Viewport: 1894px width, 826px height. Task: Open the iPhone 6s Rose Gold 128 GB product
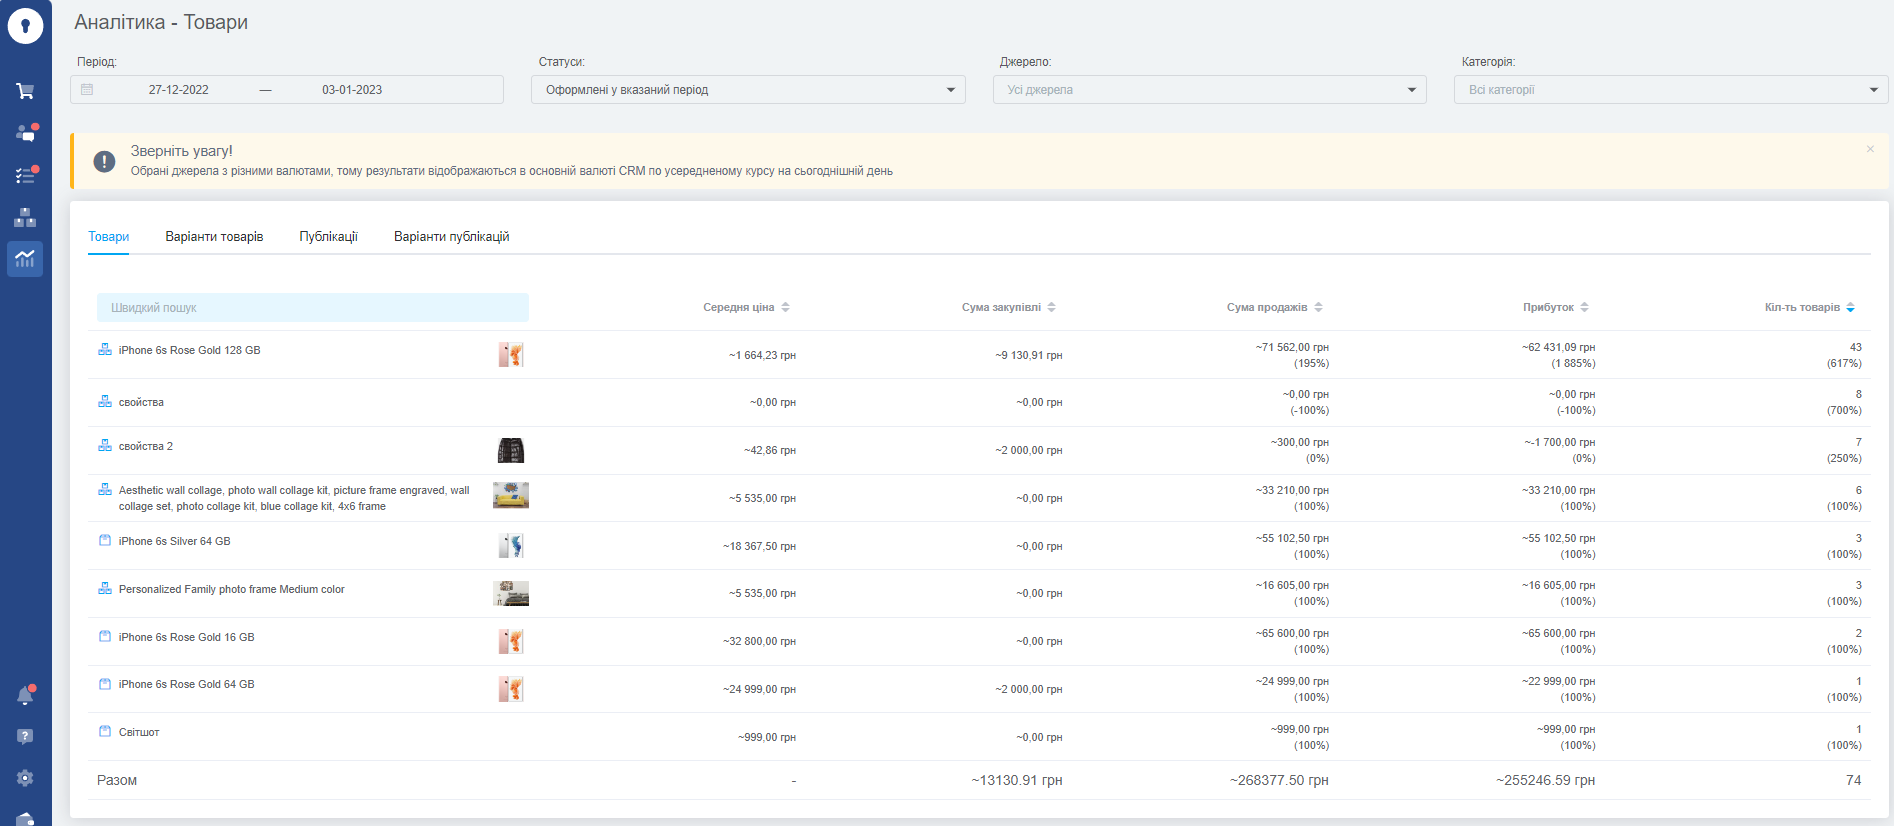189,350
